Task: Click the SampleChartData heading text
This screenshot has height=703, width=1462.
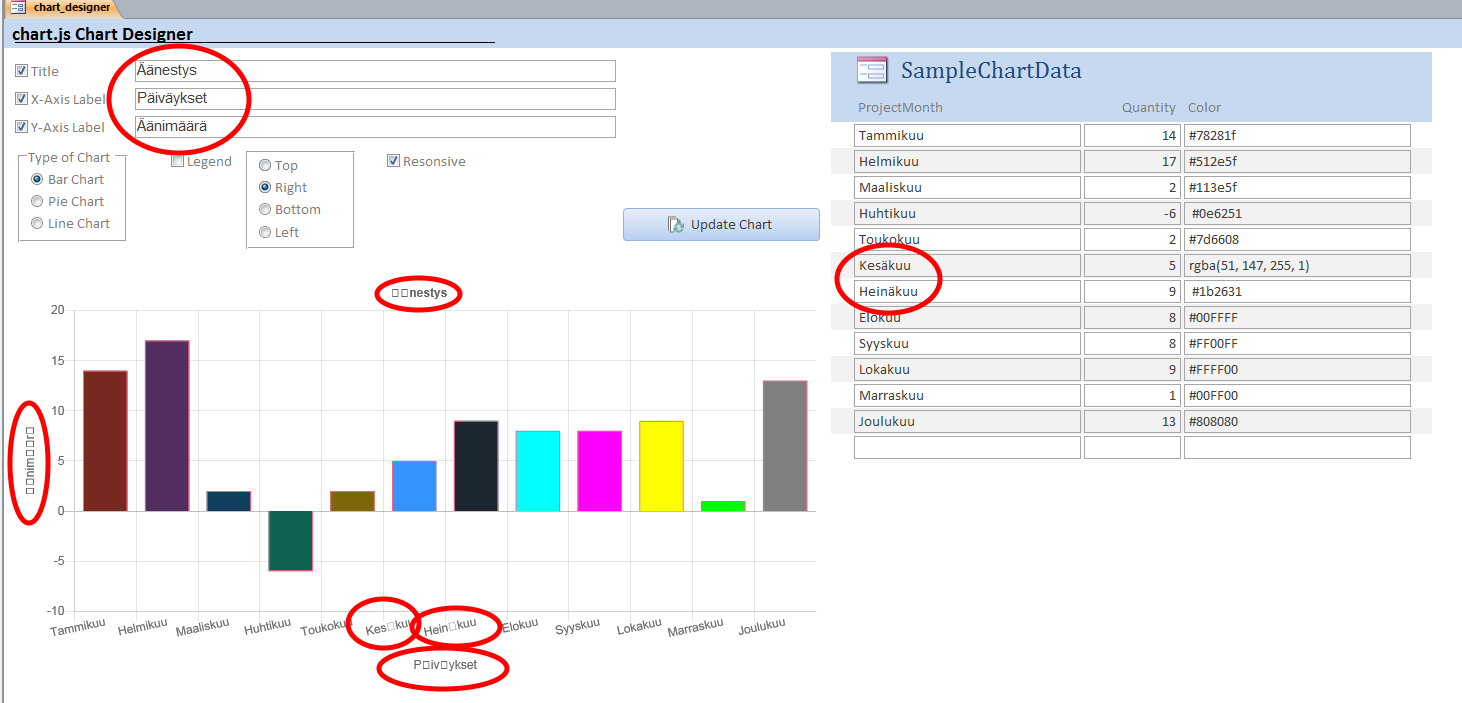Action: pos(991,71)
